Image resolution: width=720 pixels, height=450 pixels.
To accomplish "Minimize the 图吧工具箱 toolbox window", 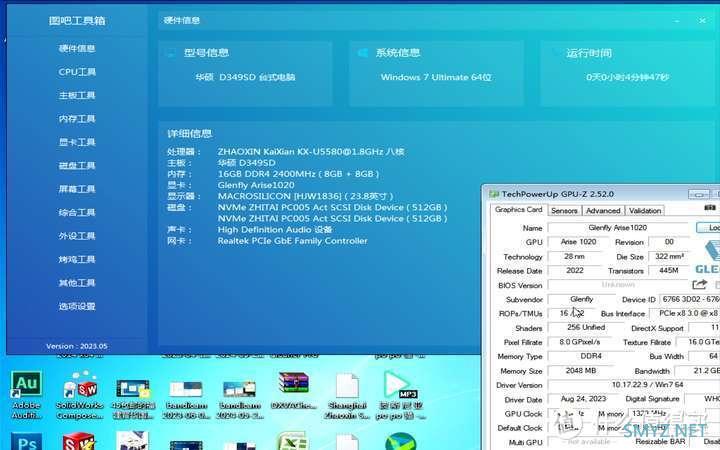I will 677,21.
